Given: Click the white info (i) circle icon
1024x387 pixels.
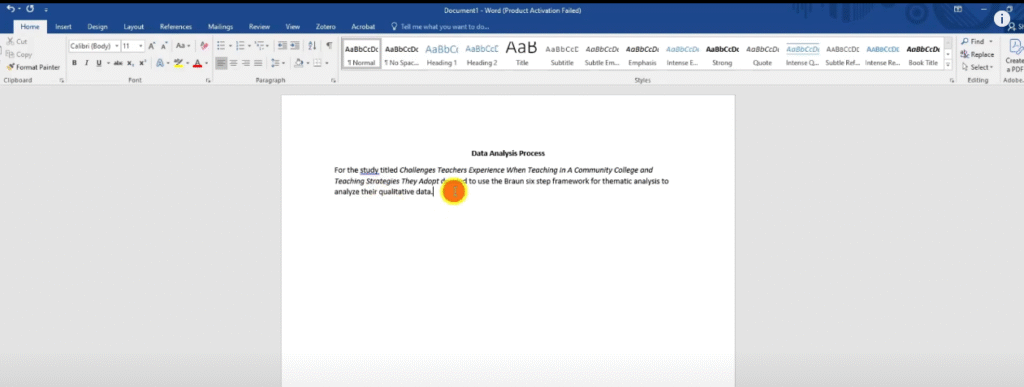Looking at the screenshot, I should point(1002,19).
